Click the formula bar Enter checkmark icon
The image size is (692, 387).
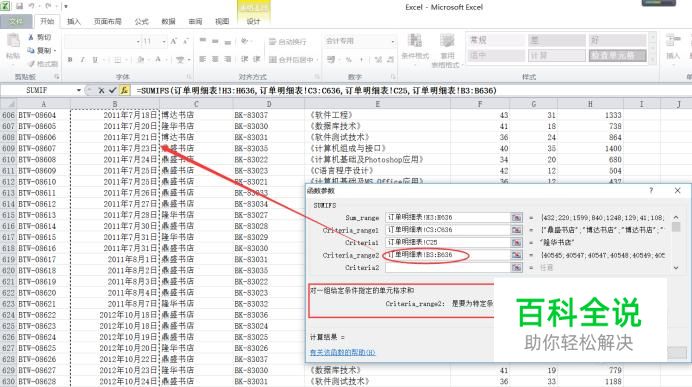[x=113, y=90]
